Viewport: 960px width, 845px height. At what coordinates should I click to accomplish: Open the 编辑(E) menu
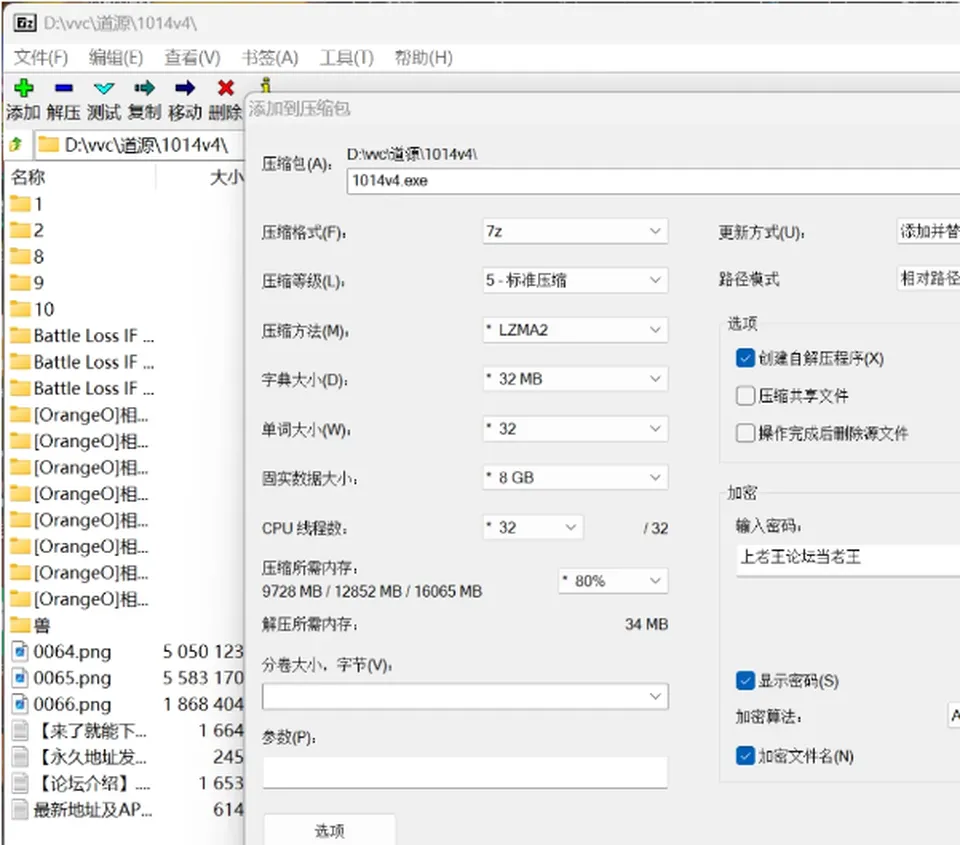click(x=116, y=58)
